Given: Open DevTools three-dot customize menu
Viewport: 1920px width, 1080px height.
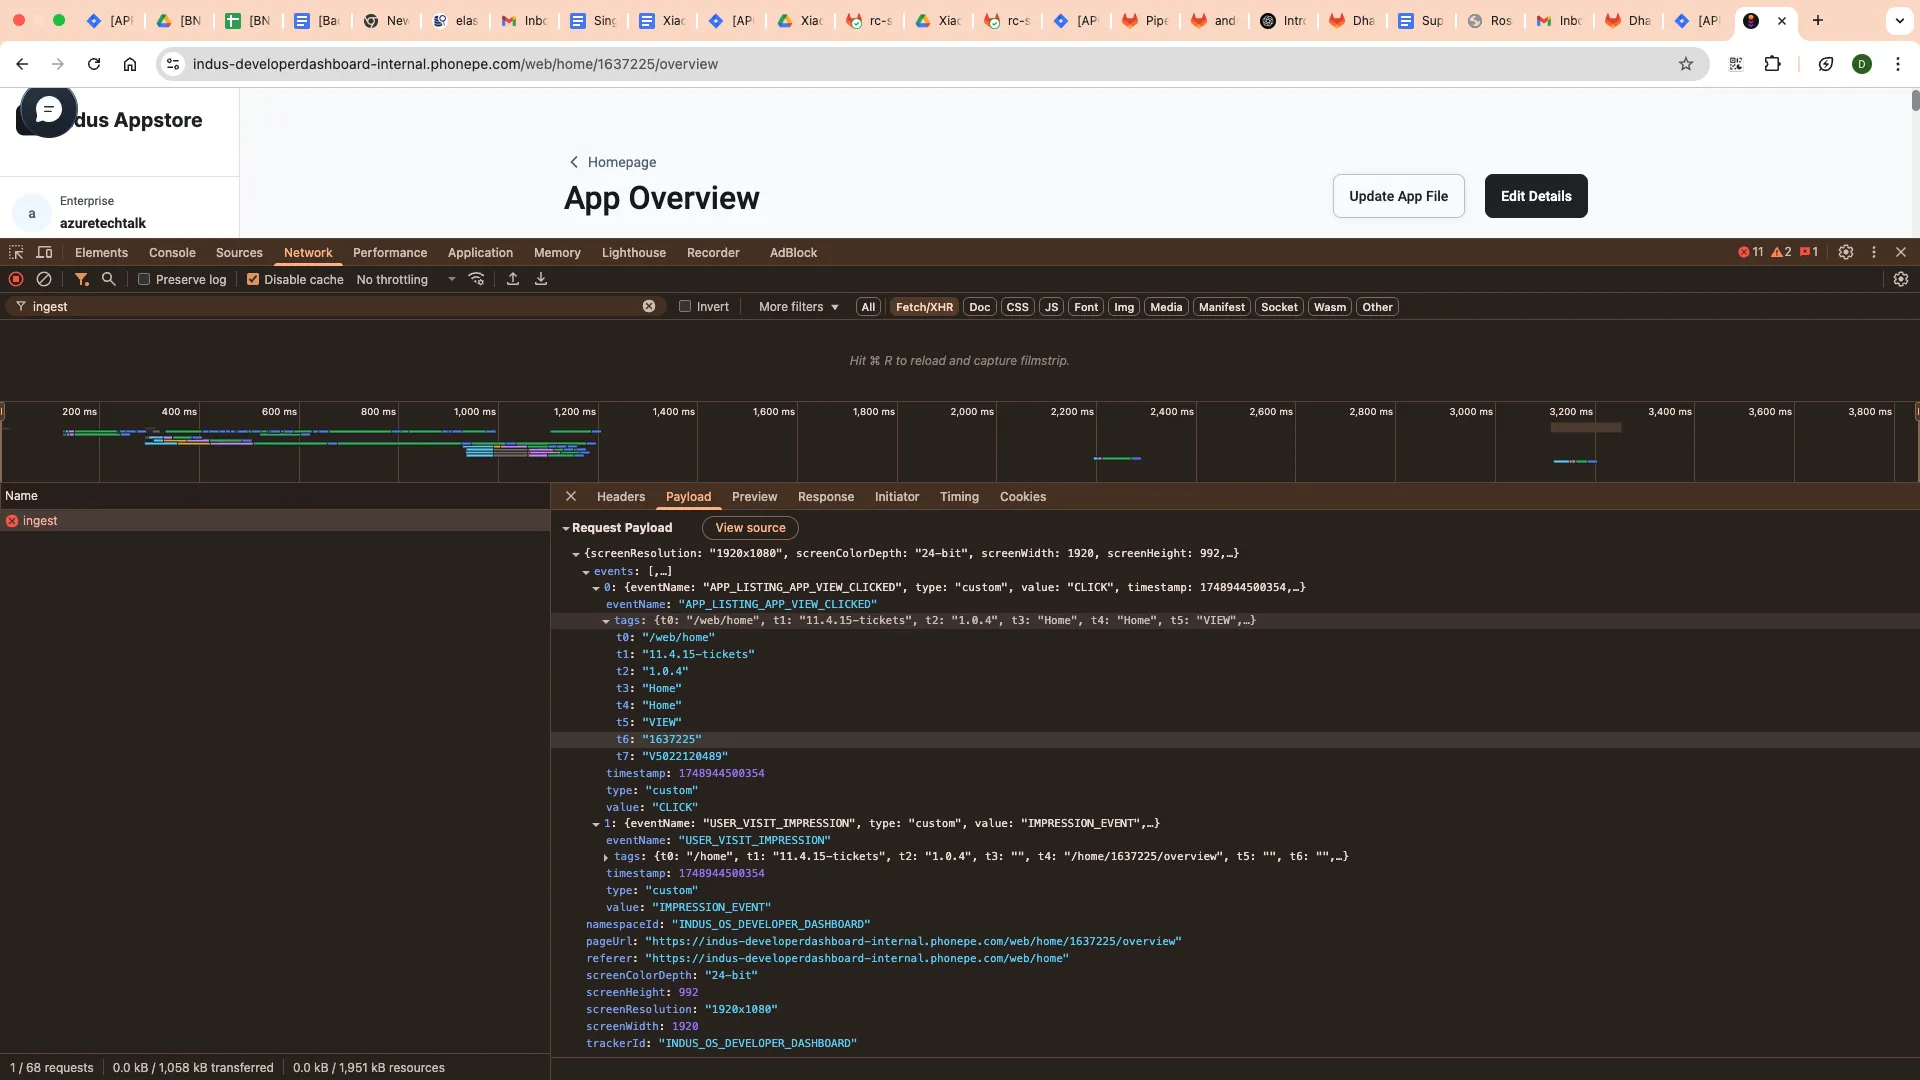Looking at the screenshot, I should click(1874, 253).
